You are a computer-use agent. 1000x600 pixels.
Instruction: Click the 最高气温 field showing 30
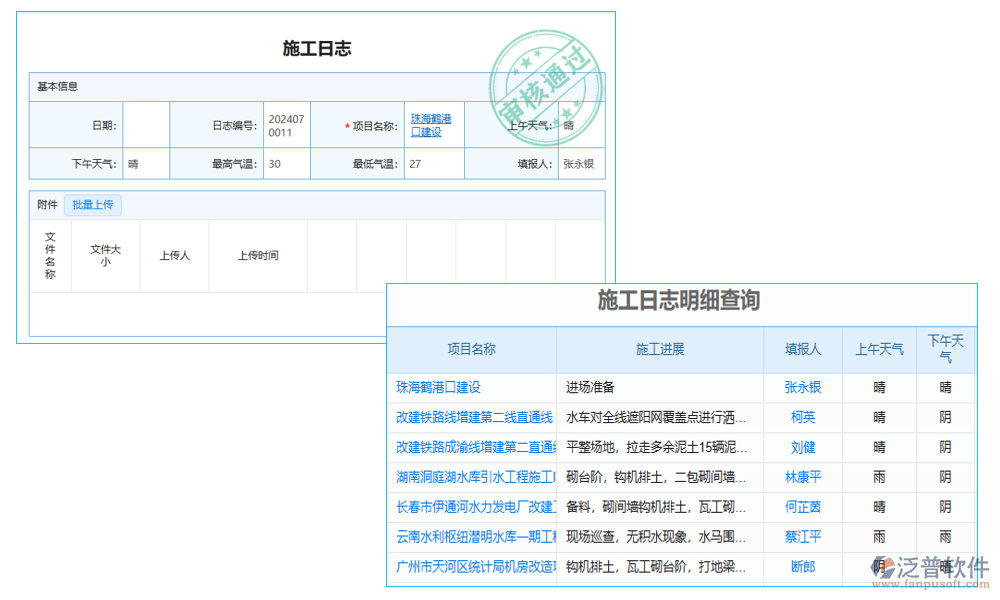(287, 162)
